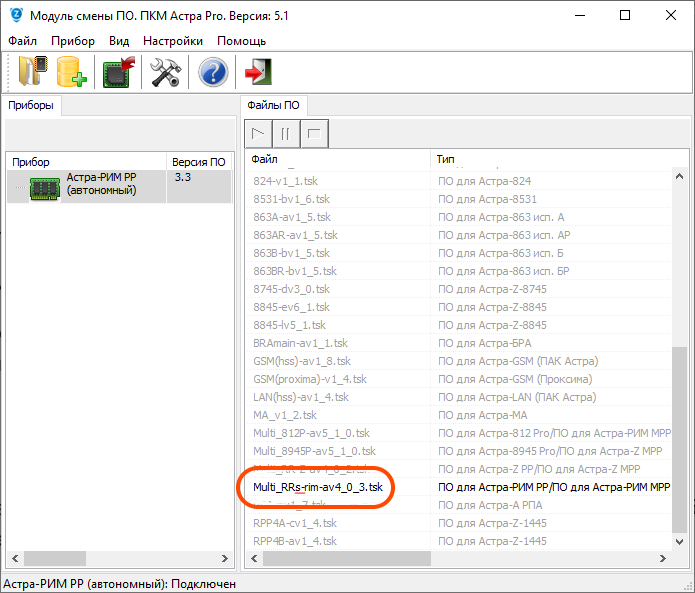The image size is (695, 593).
Task: Click the blue help question mark icon
Action: 213,72
